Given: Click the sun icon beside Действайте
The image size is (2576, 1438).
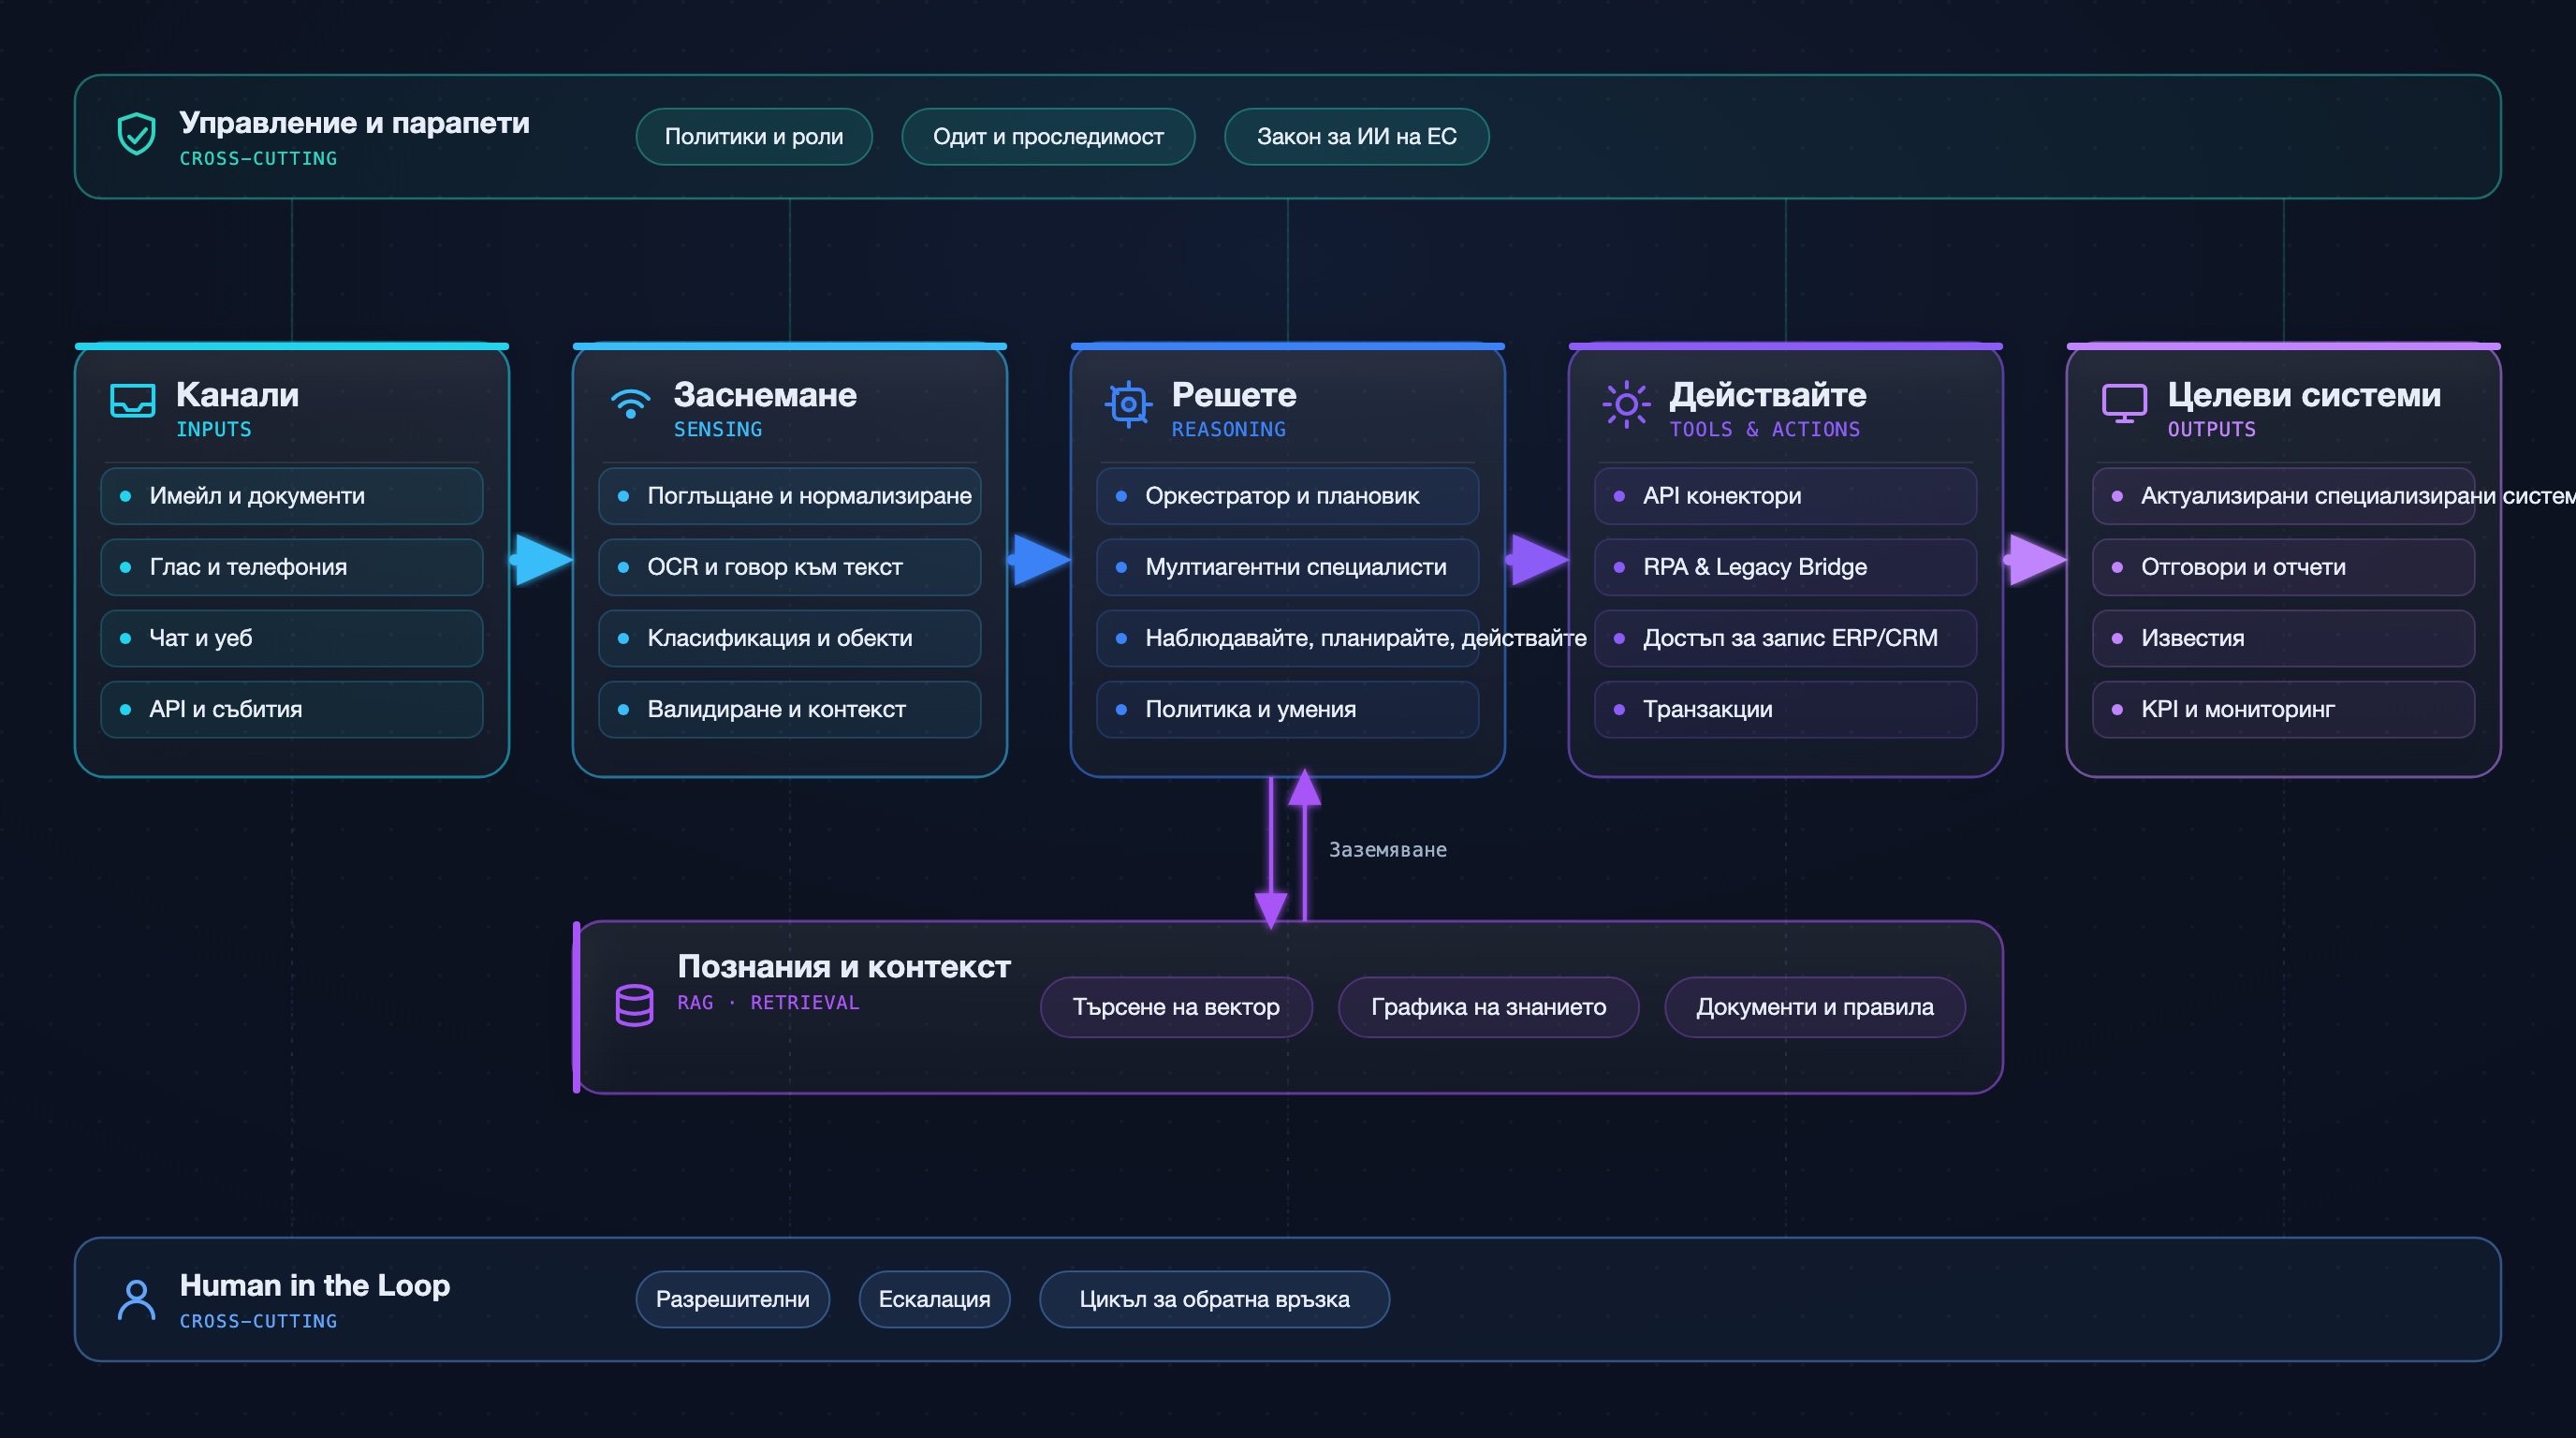Looking at the screenshot, I should click(x=1626, y=404).
